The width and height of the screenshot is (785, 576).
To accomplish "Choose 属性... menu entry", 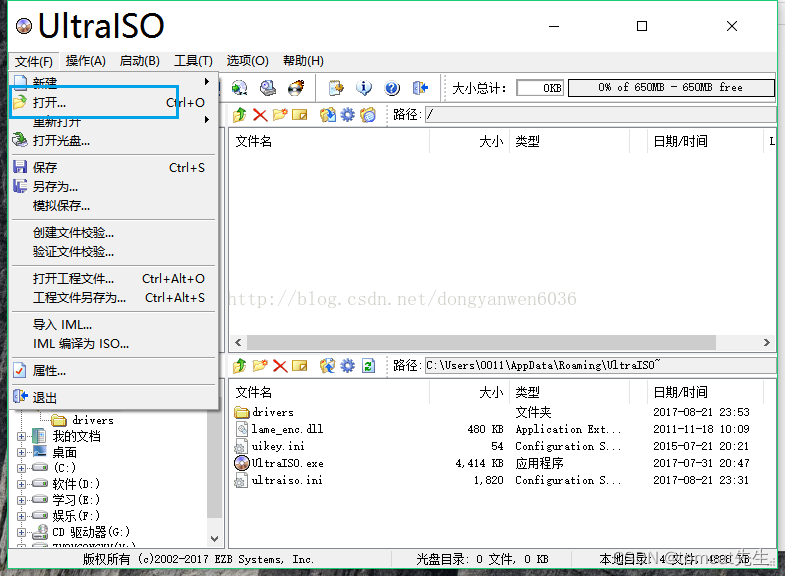I will 114,371.
